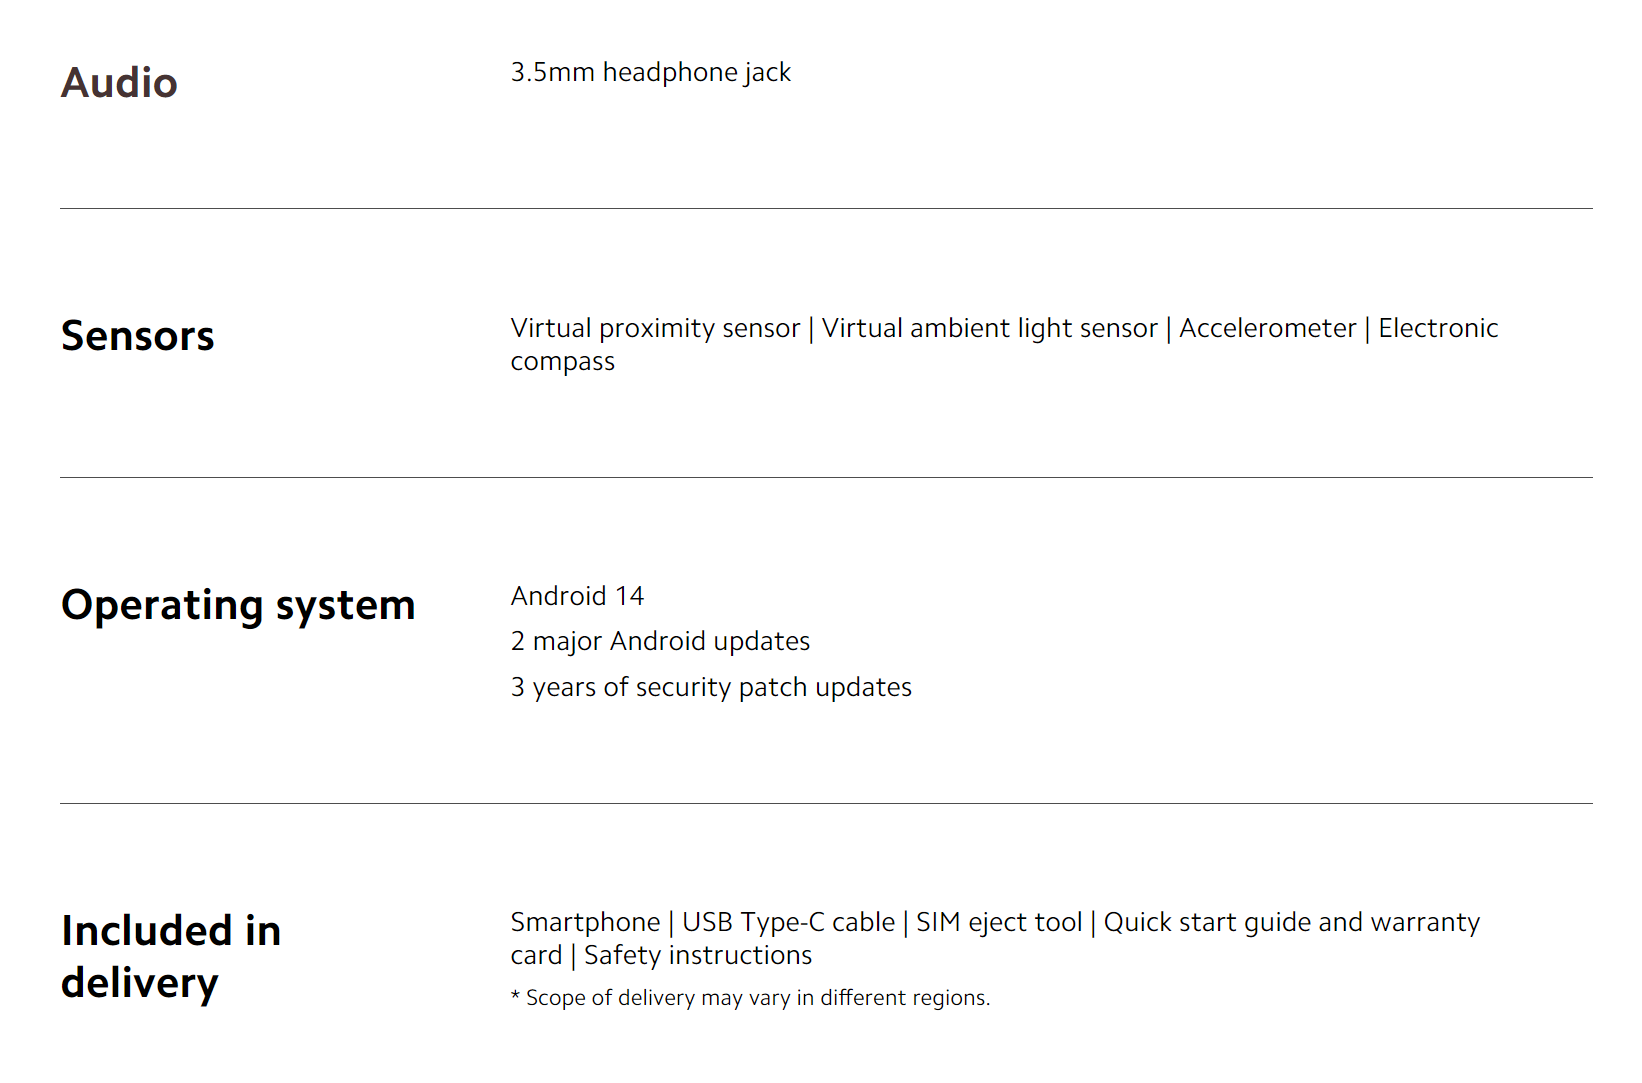
Task: Select the Safety instructions text
Action: [x=699, y=955]
